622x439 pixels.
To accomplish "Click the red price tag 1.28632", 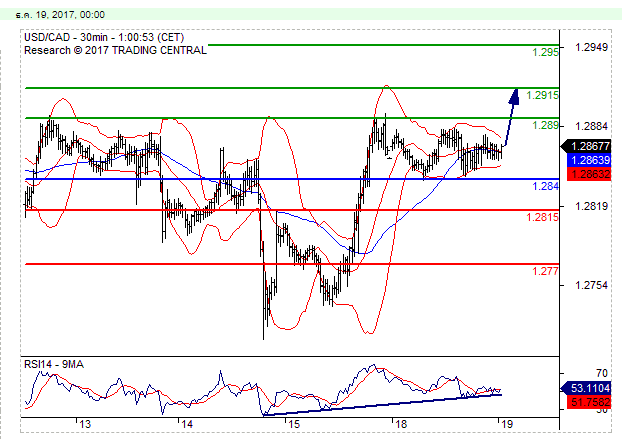I will click(x=589, y=174).
